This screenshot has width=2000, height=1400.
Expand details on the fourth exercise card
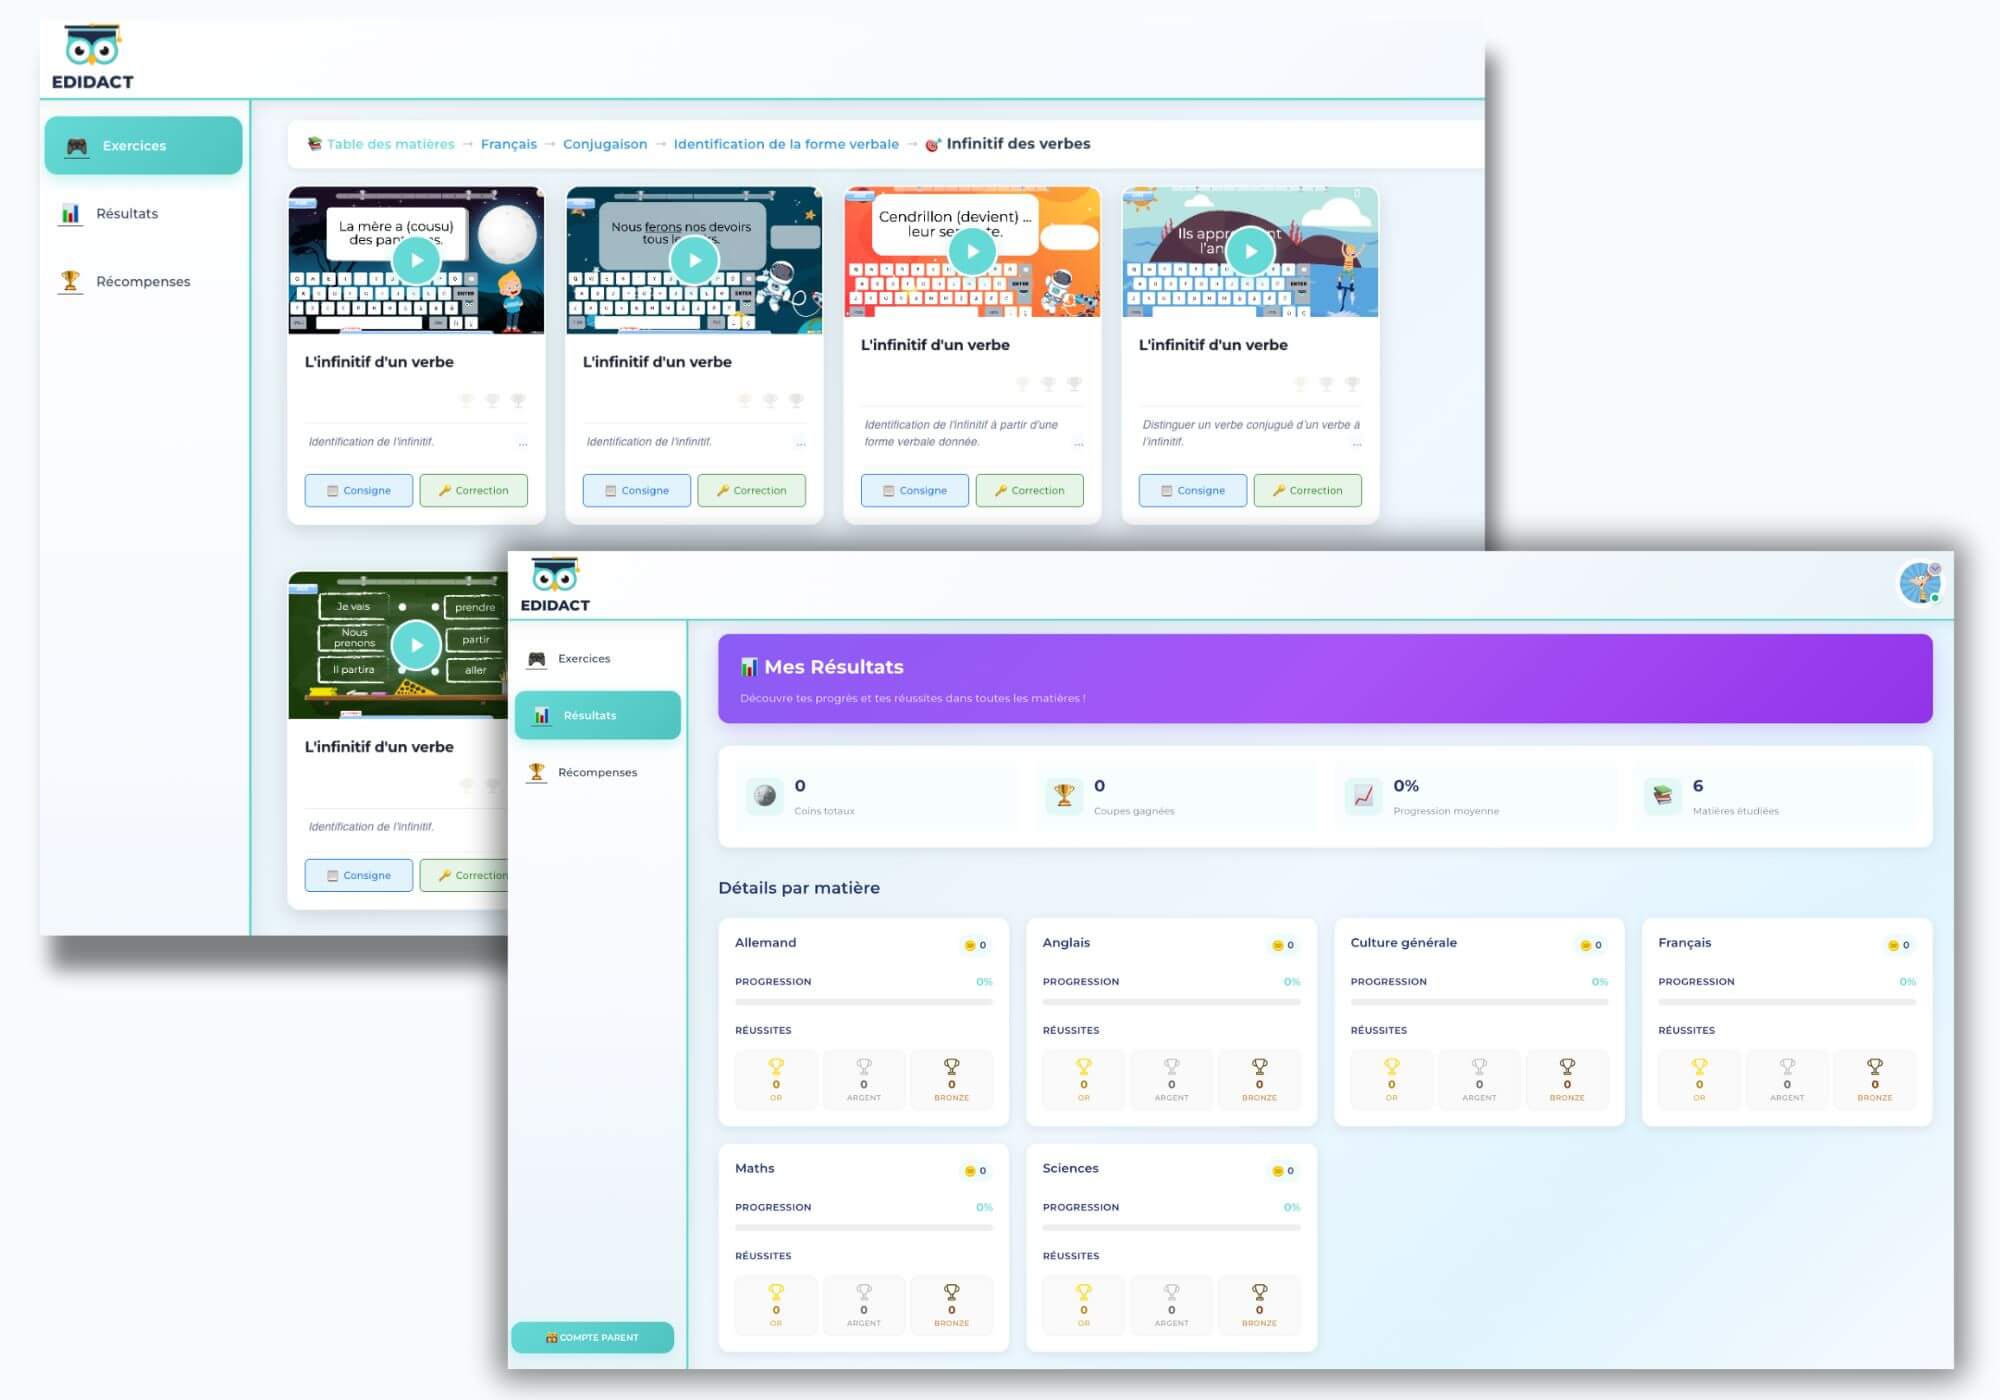[1356, 443]
